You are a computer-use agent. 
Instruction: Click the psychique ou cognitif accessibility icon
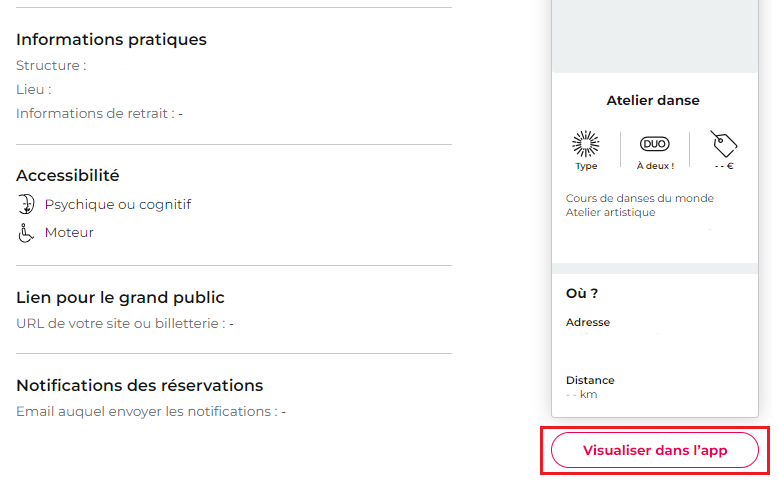click(x=26, y=204)
